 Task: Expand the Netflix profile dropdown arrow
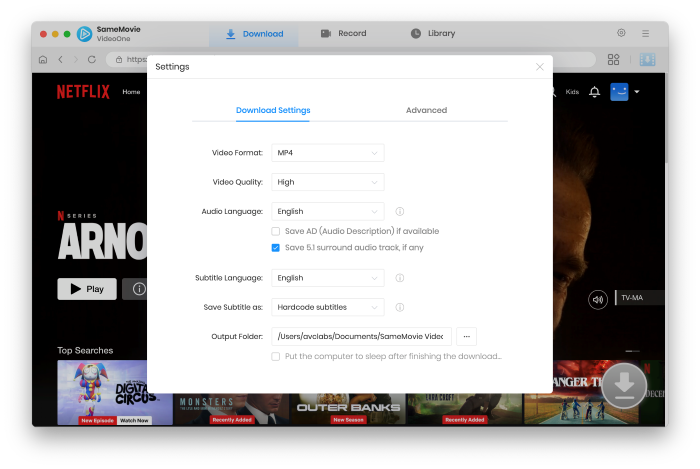click(x=637, y=92)
